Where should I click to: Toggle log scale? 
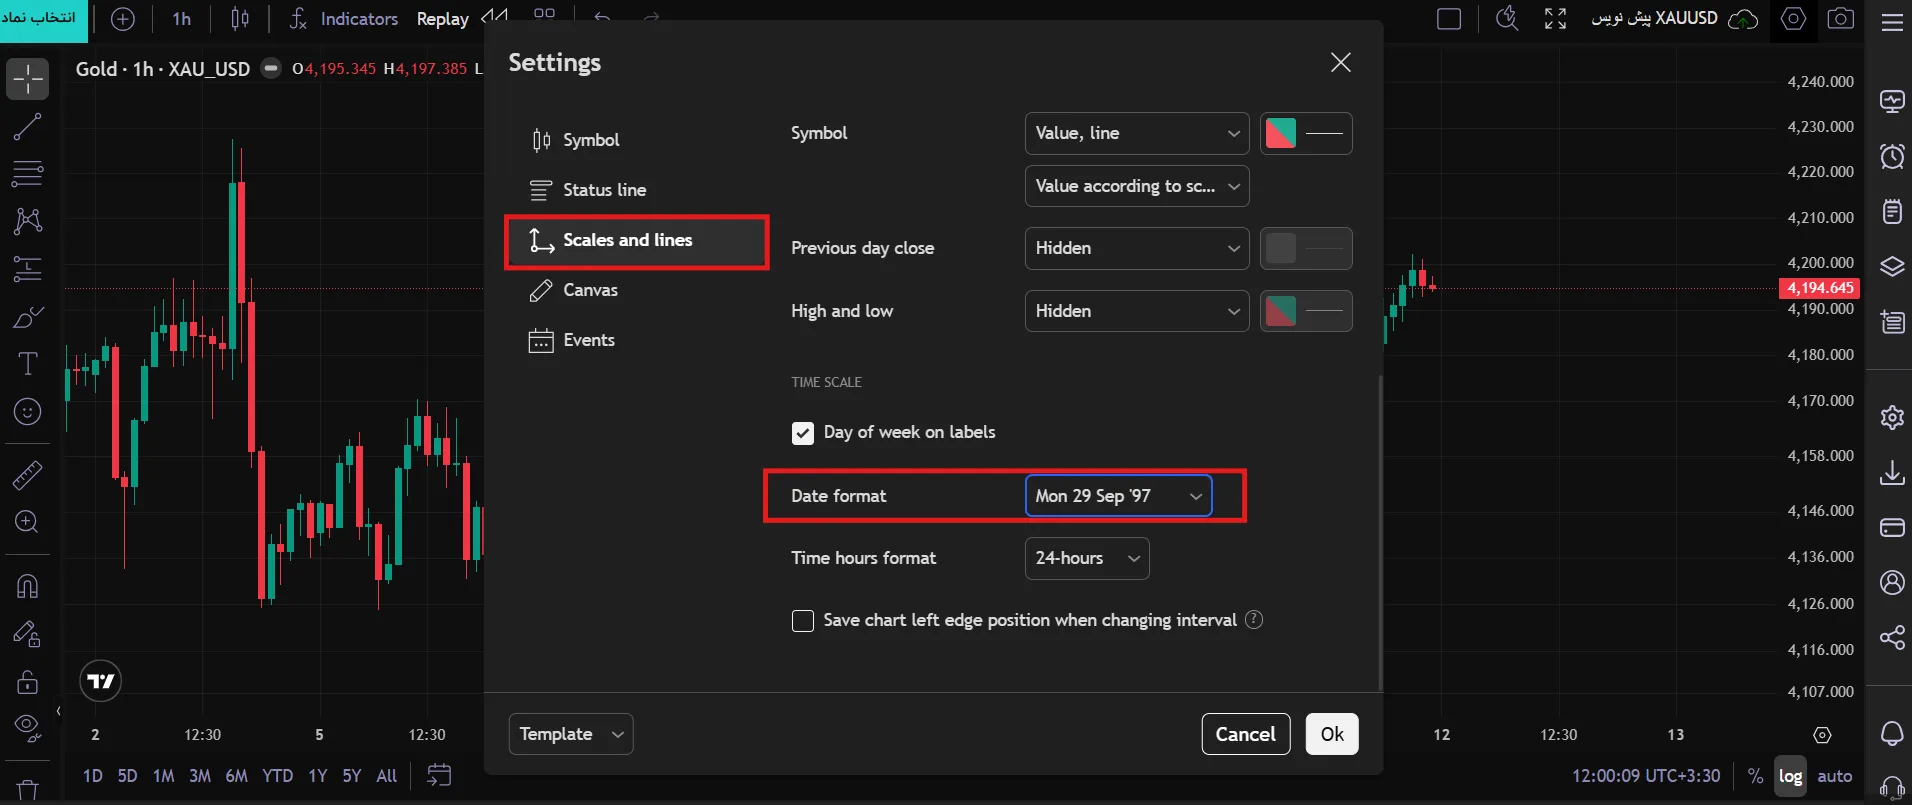(x=1790, y=776)
